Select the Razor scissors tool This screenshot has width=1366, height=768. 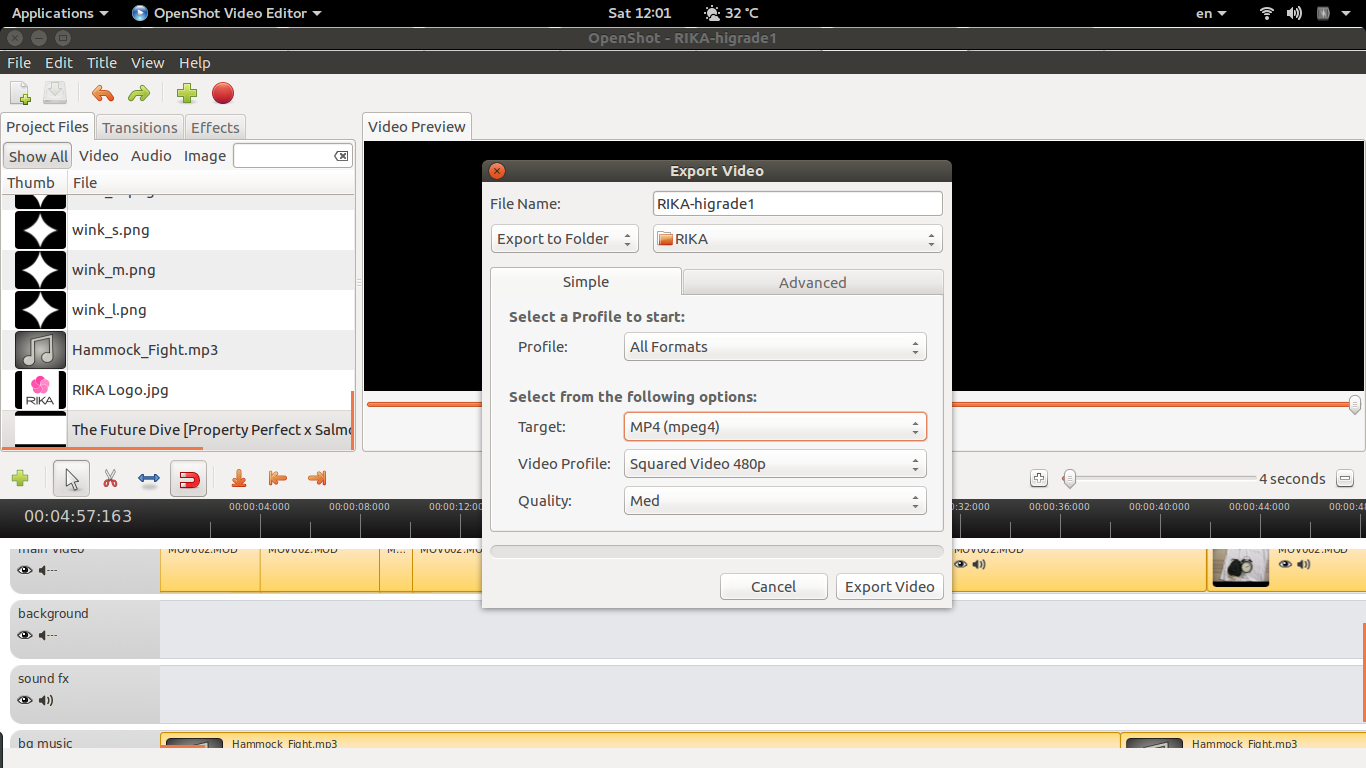pyautogui.click(x=110, y=479)
